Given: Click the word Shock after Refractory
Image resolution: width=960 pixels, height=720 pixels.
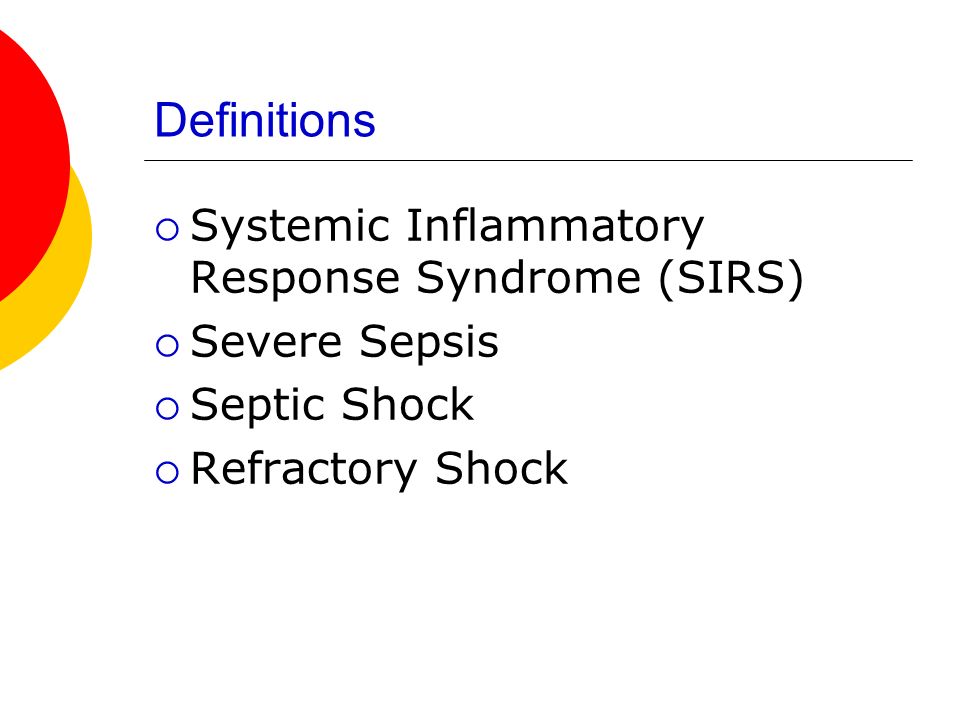Looking at the screenshot, I should coord(501,468).
